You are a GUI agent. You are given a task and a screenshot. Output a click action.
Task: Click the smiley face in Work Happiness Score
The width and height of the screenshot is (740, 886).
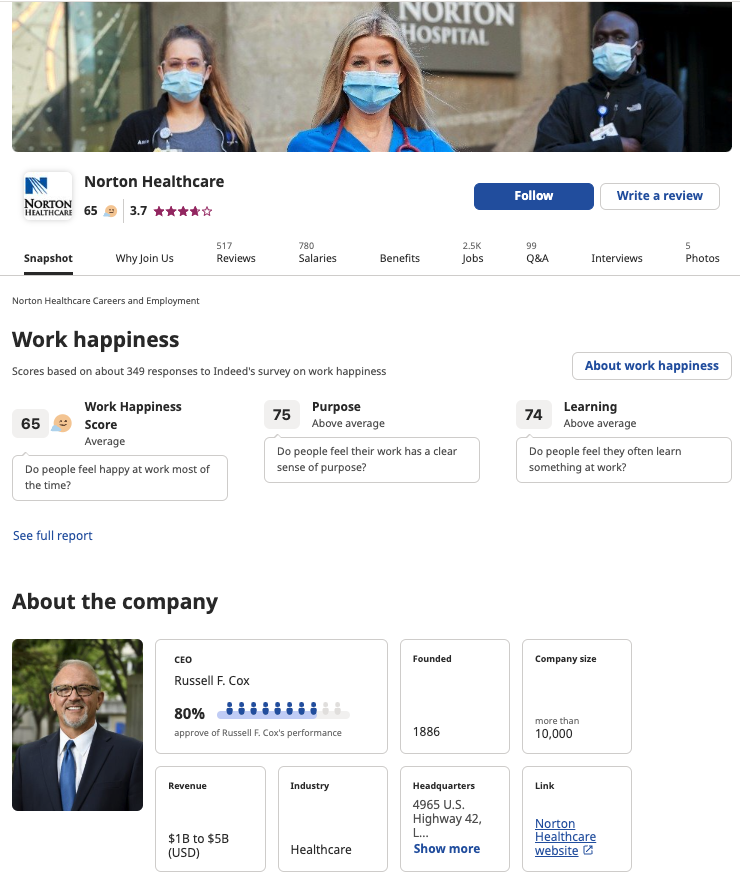[x=62, y=423]
